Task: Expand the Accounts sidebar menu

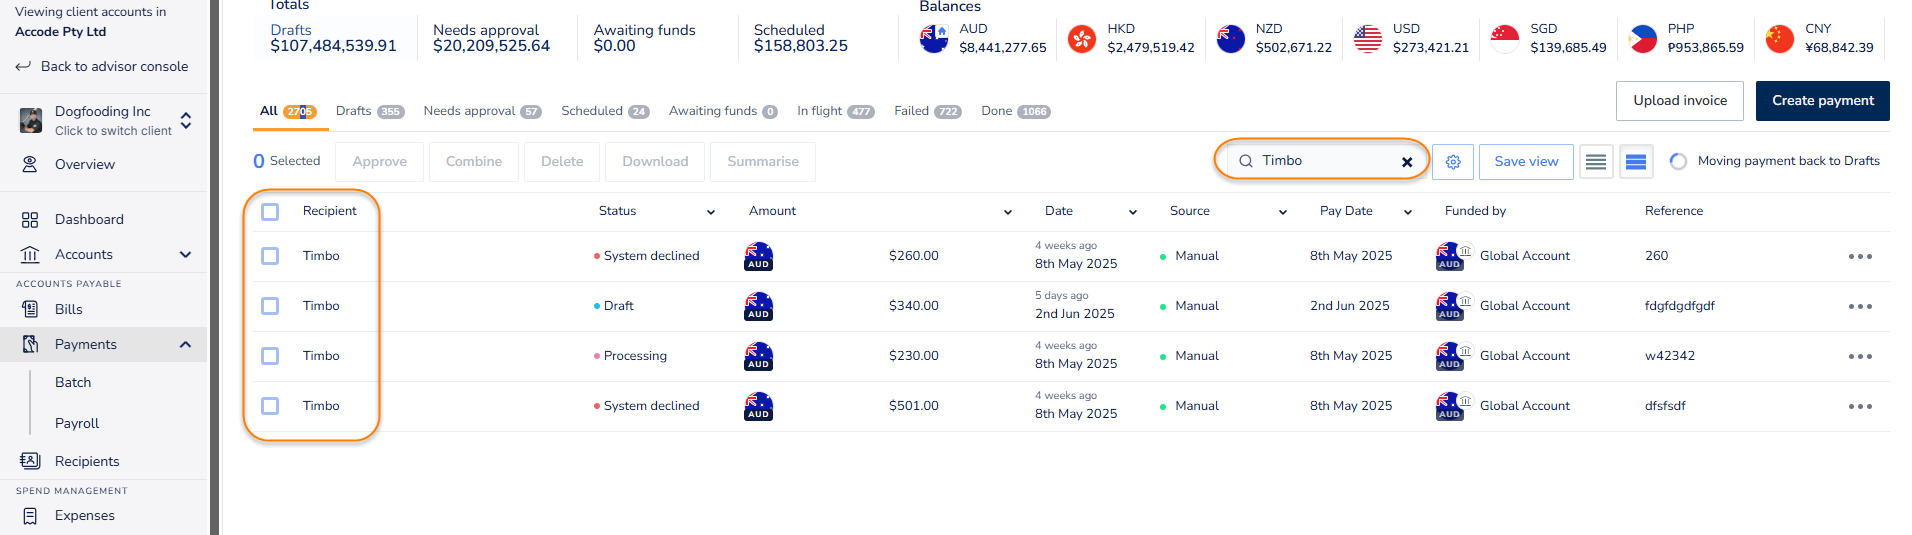Action: 185,254
